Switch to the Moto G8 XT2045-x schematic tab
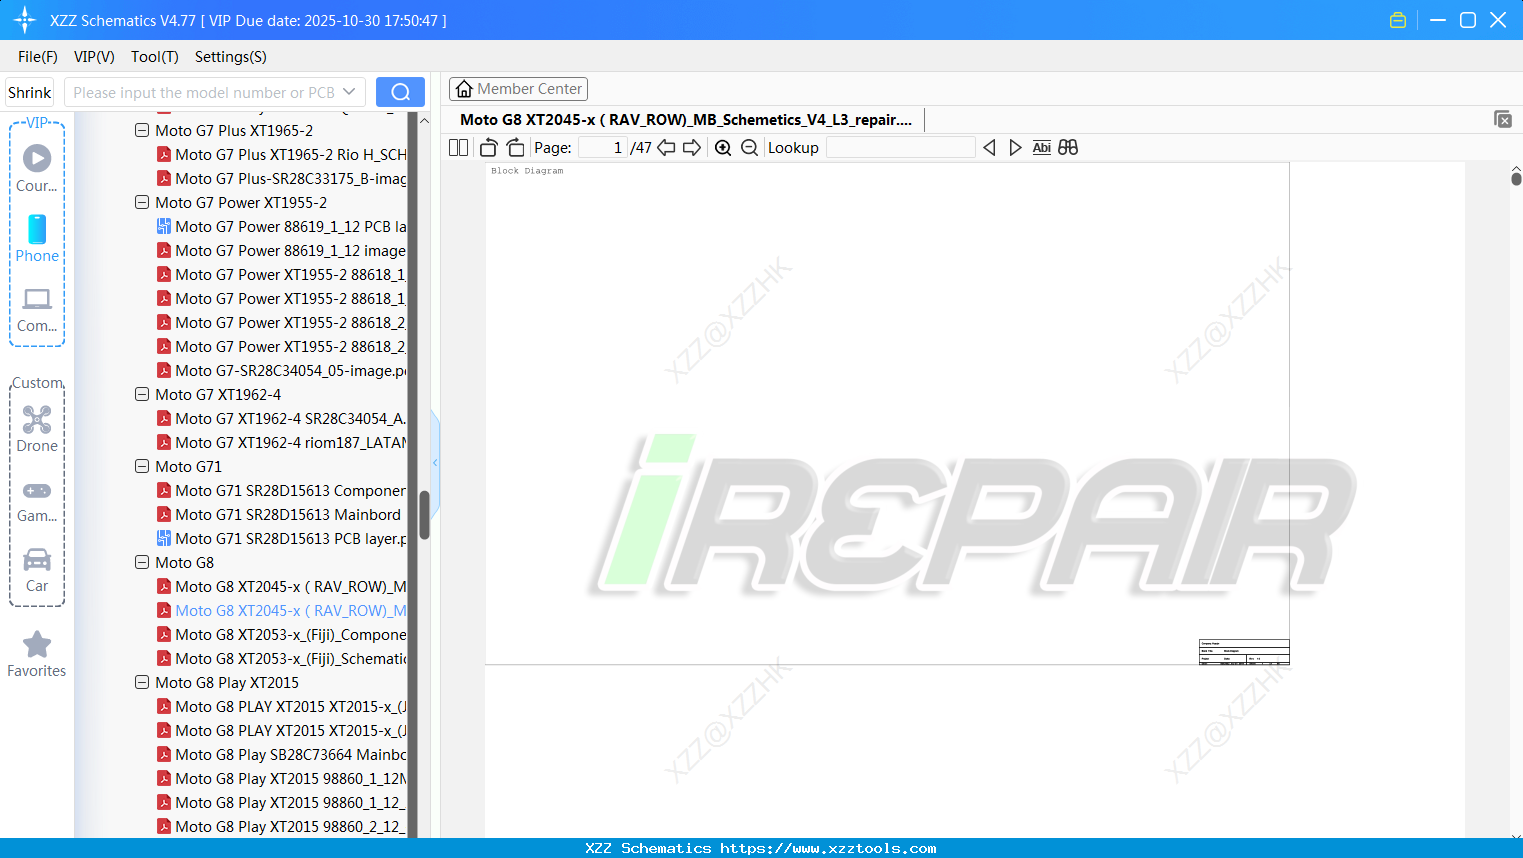 (685, 119)
